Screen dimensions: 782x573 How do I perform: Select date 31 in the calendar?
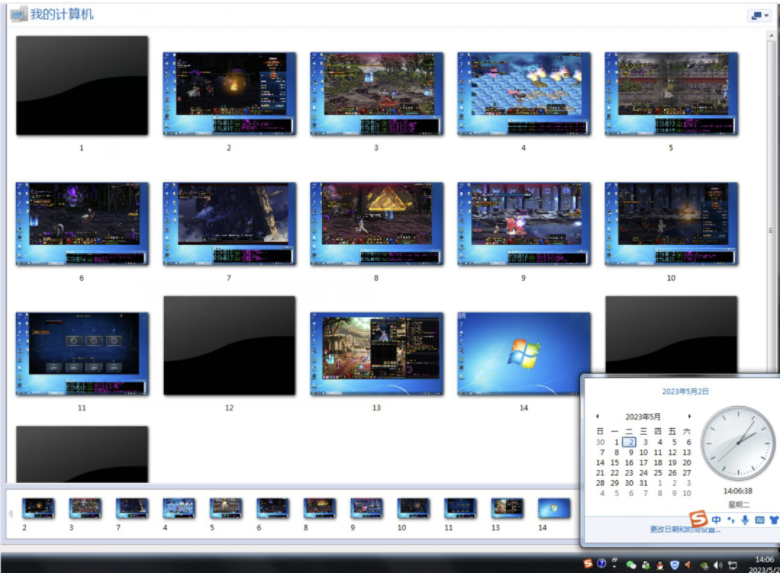(x=644, y=483)
